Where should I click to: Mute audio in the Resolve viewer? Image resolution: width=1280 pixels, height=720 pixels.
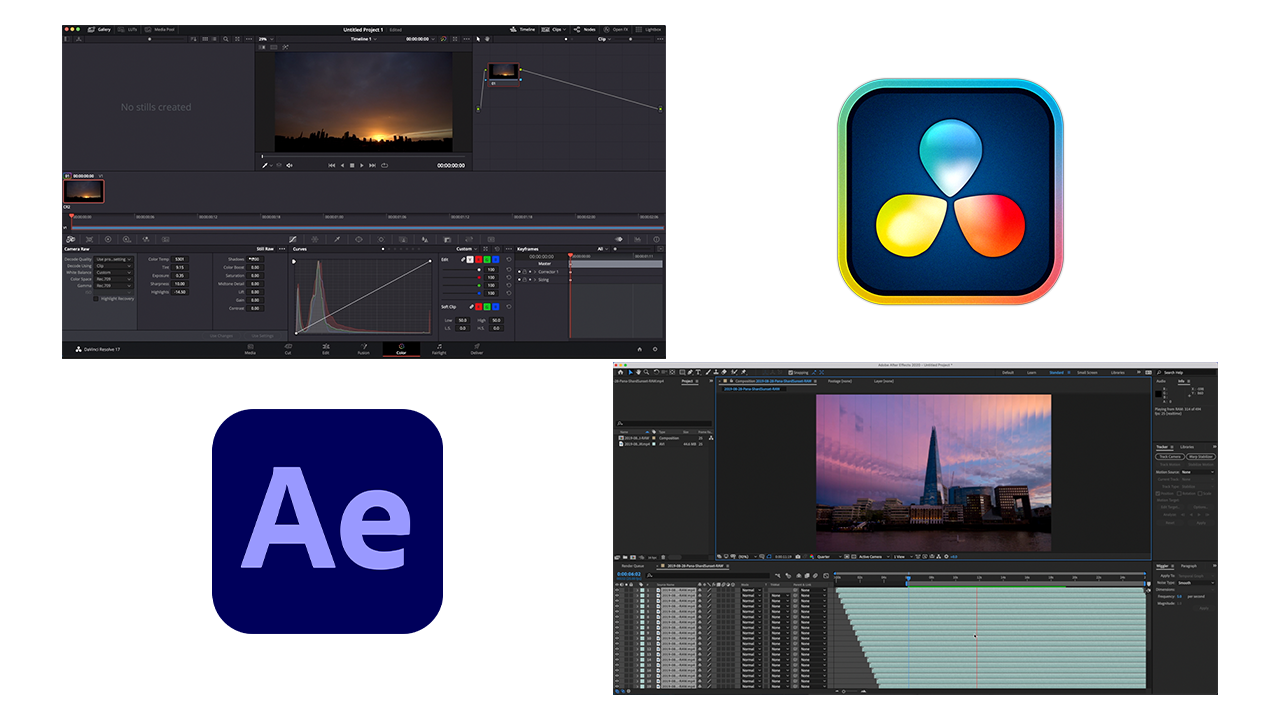click(290, 165)
